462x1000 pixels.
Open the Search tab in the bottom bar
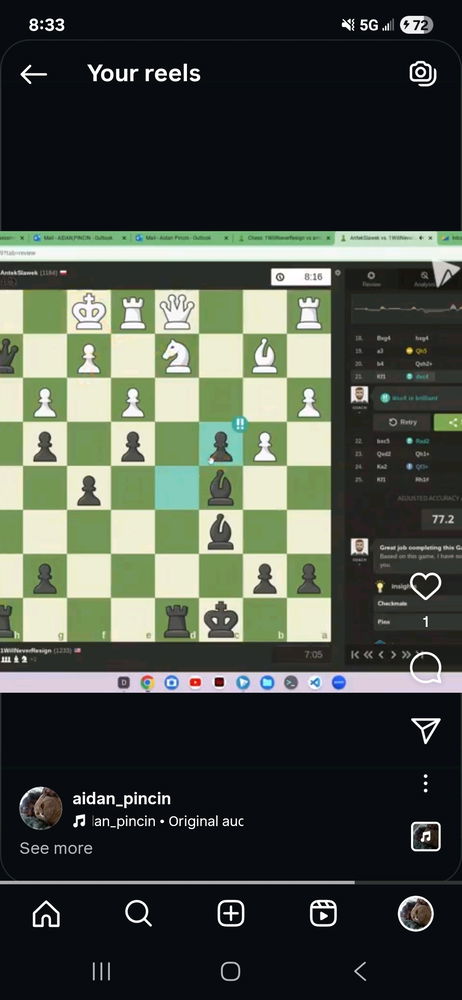(x=138, y=915)
